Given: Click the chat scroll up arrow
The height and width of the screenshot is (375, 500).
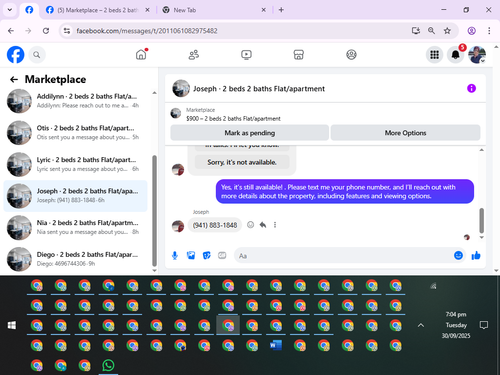Looking at the screenshot, I should click(x=481, y=150).
